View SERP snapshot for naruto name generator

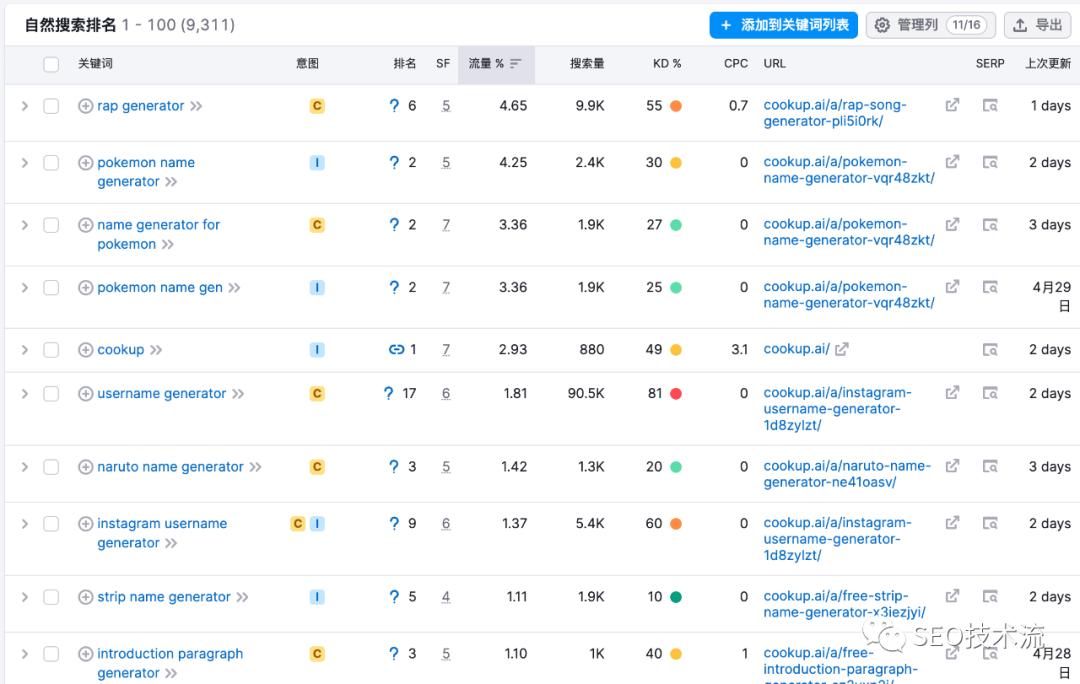(x=990, y=467)
